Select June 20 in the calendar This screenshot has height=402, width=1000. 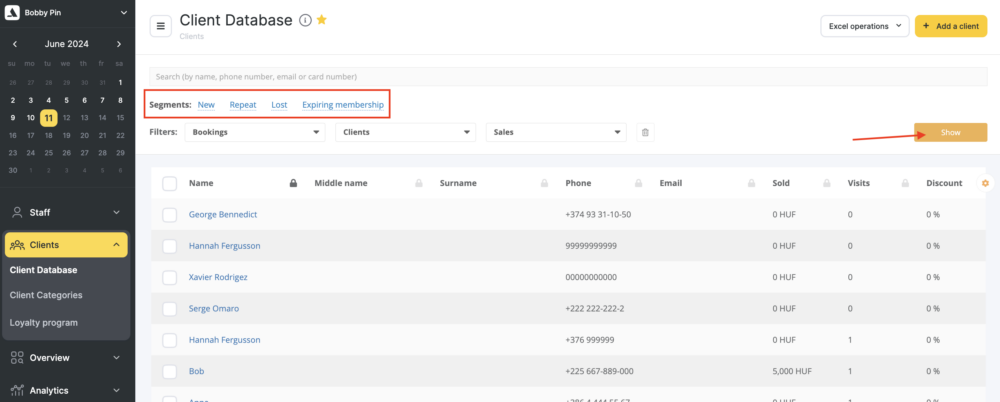point(84,135)
